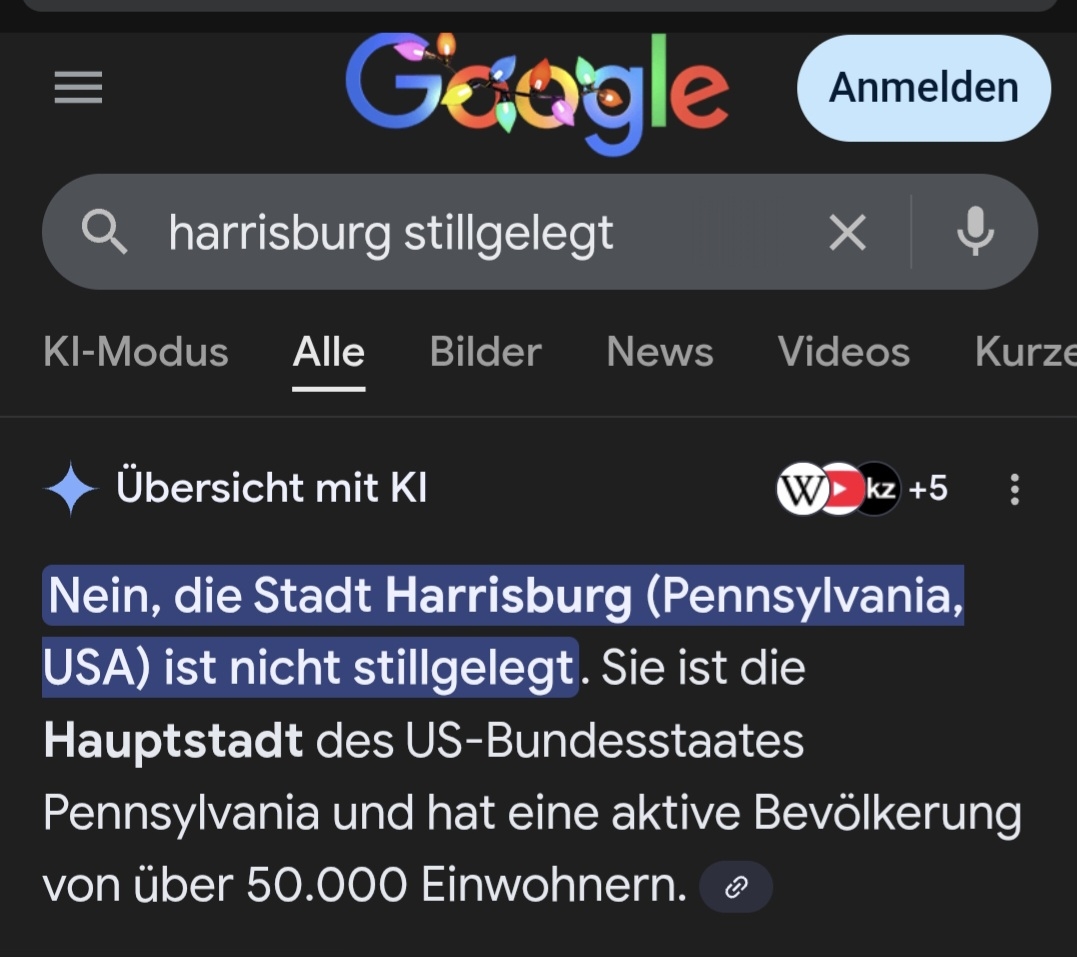This screenshot has height=957, width=1077.
Task: Clear the search query with X
Action: 847,233
